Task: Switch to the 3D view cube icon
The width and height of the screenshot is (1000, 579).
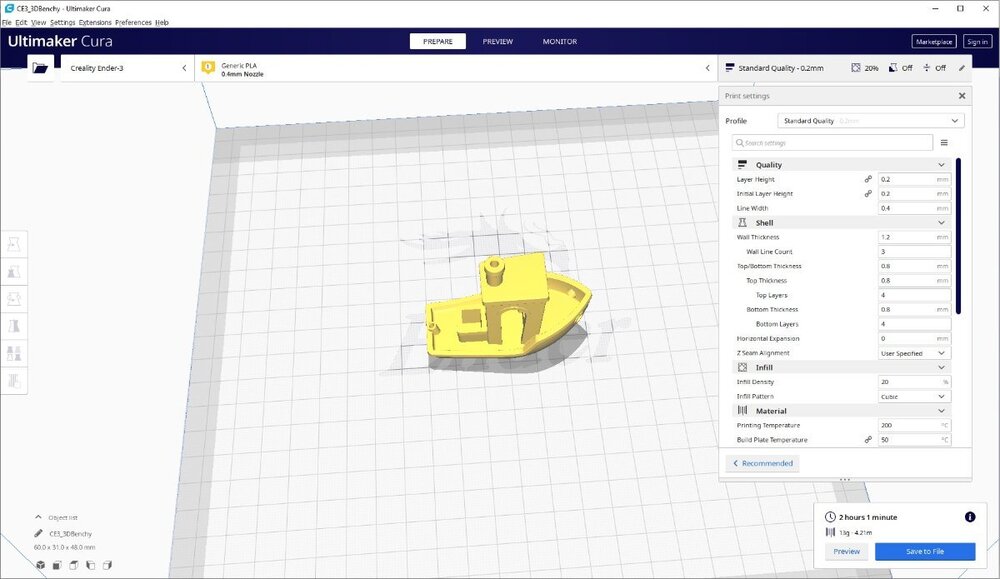Action: pos(41,565)
